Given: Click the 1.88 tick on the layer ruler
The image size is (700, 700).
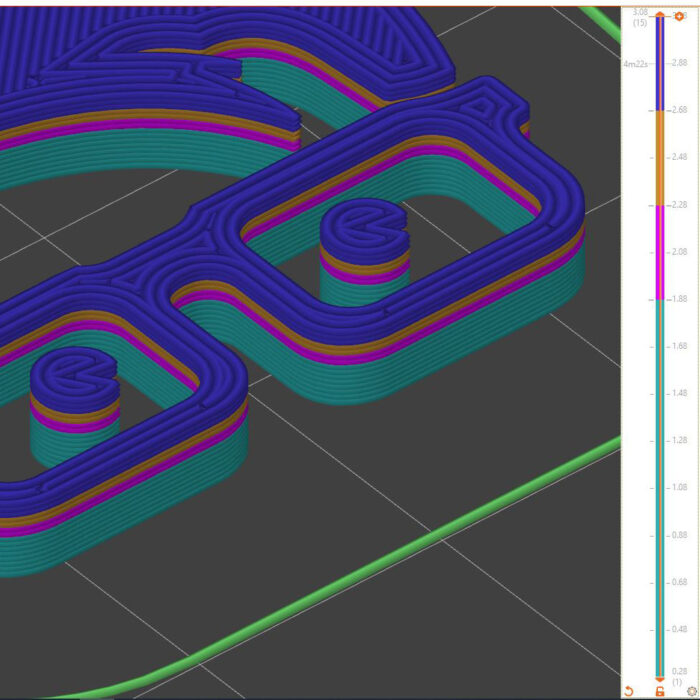Looking at the screenshot, I should click(x=679, y=299).
